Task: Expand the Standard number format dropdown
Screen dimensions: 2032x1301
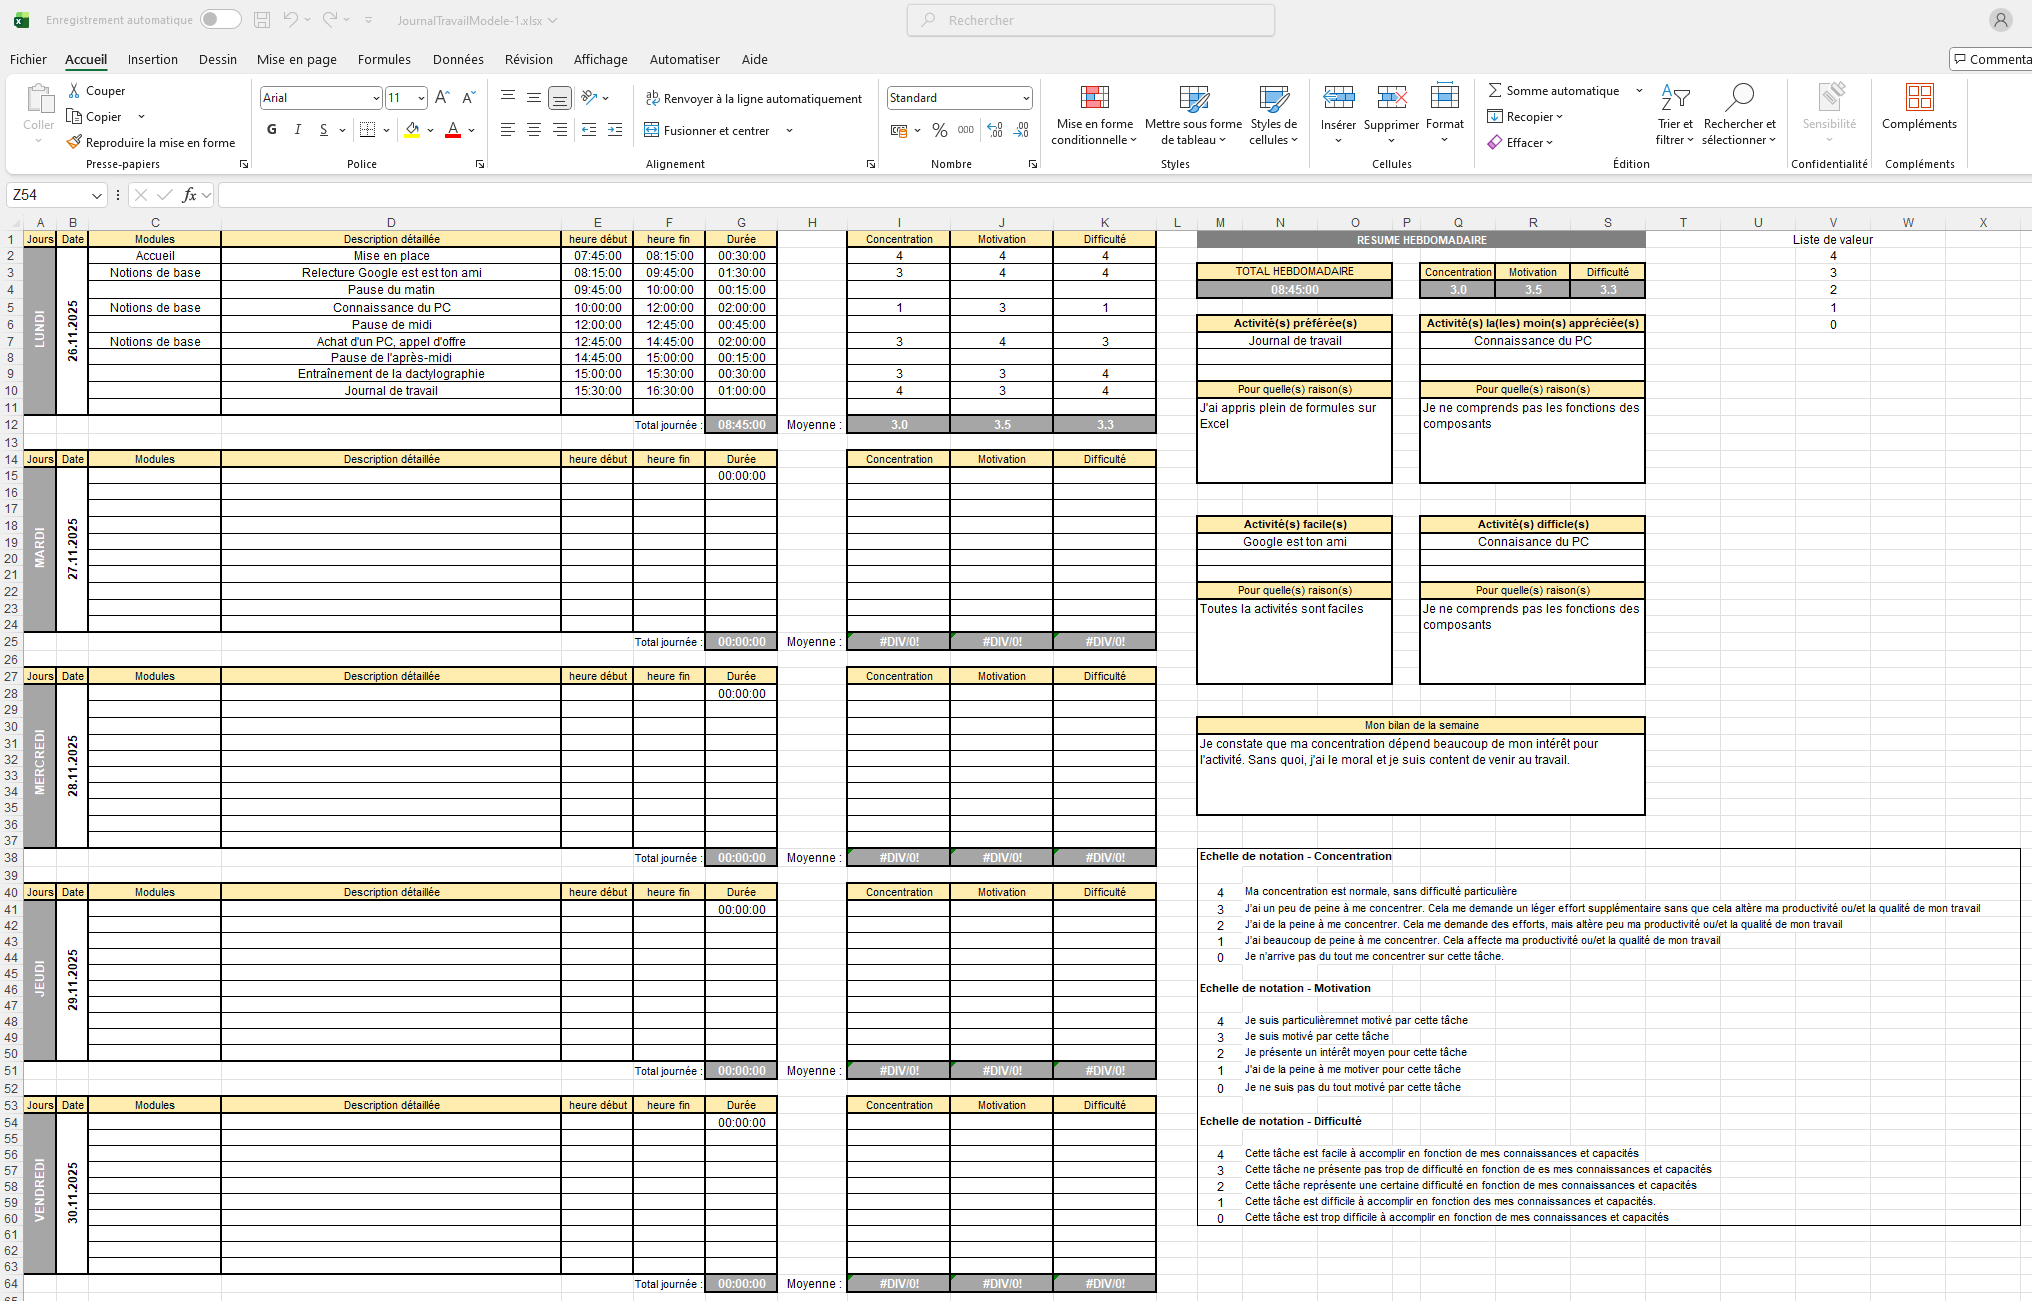Action: click(1026, 98)
